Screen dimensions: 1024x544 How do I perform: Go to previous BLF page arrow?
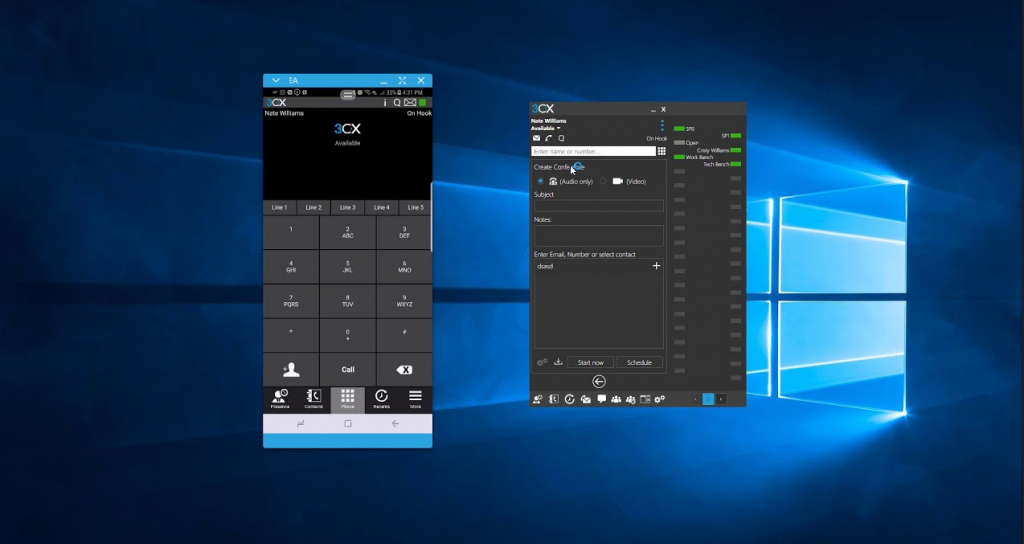696,399
